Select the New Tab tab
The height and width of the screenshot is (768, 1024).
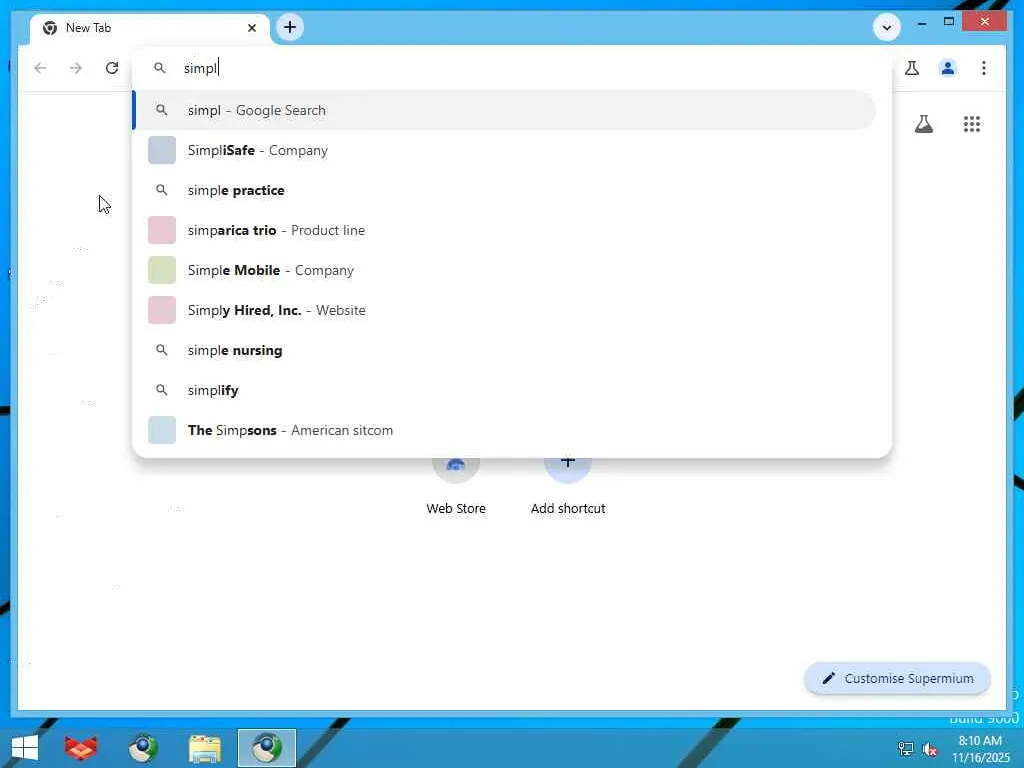click(150, 28)
